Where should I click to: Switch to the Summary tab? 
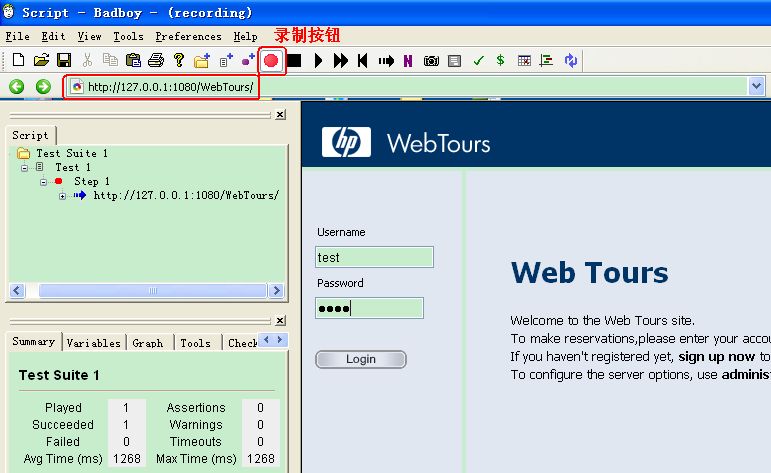(33, 341)
